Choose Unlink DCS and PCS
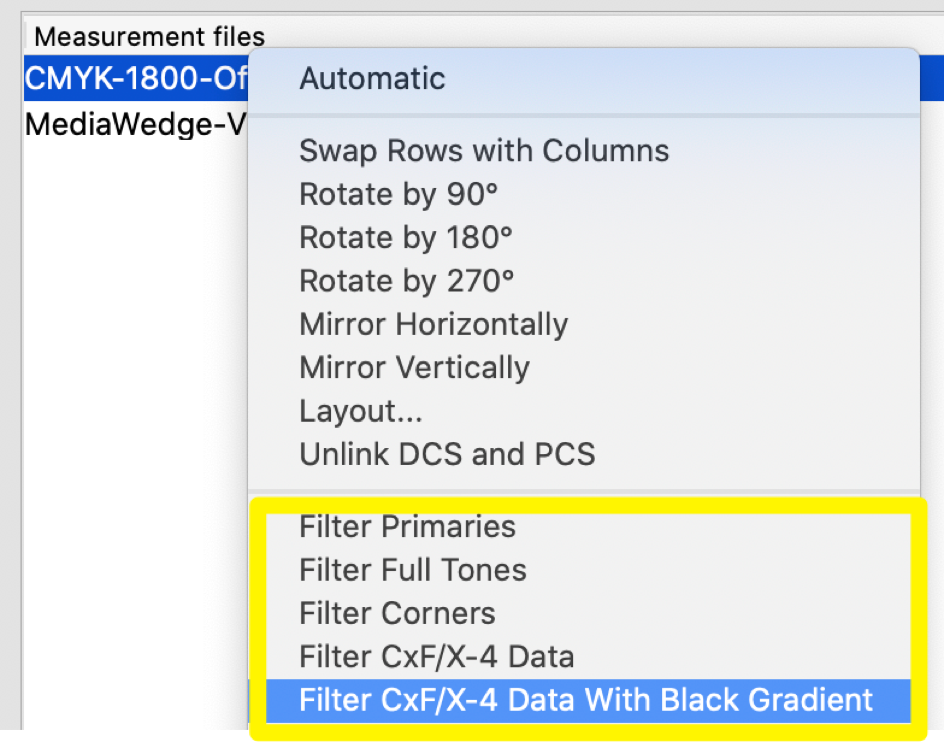The height and width of the screenshot is (742, 944). tap(583, 454)
